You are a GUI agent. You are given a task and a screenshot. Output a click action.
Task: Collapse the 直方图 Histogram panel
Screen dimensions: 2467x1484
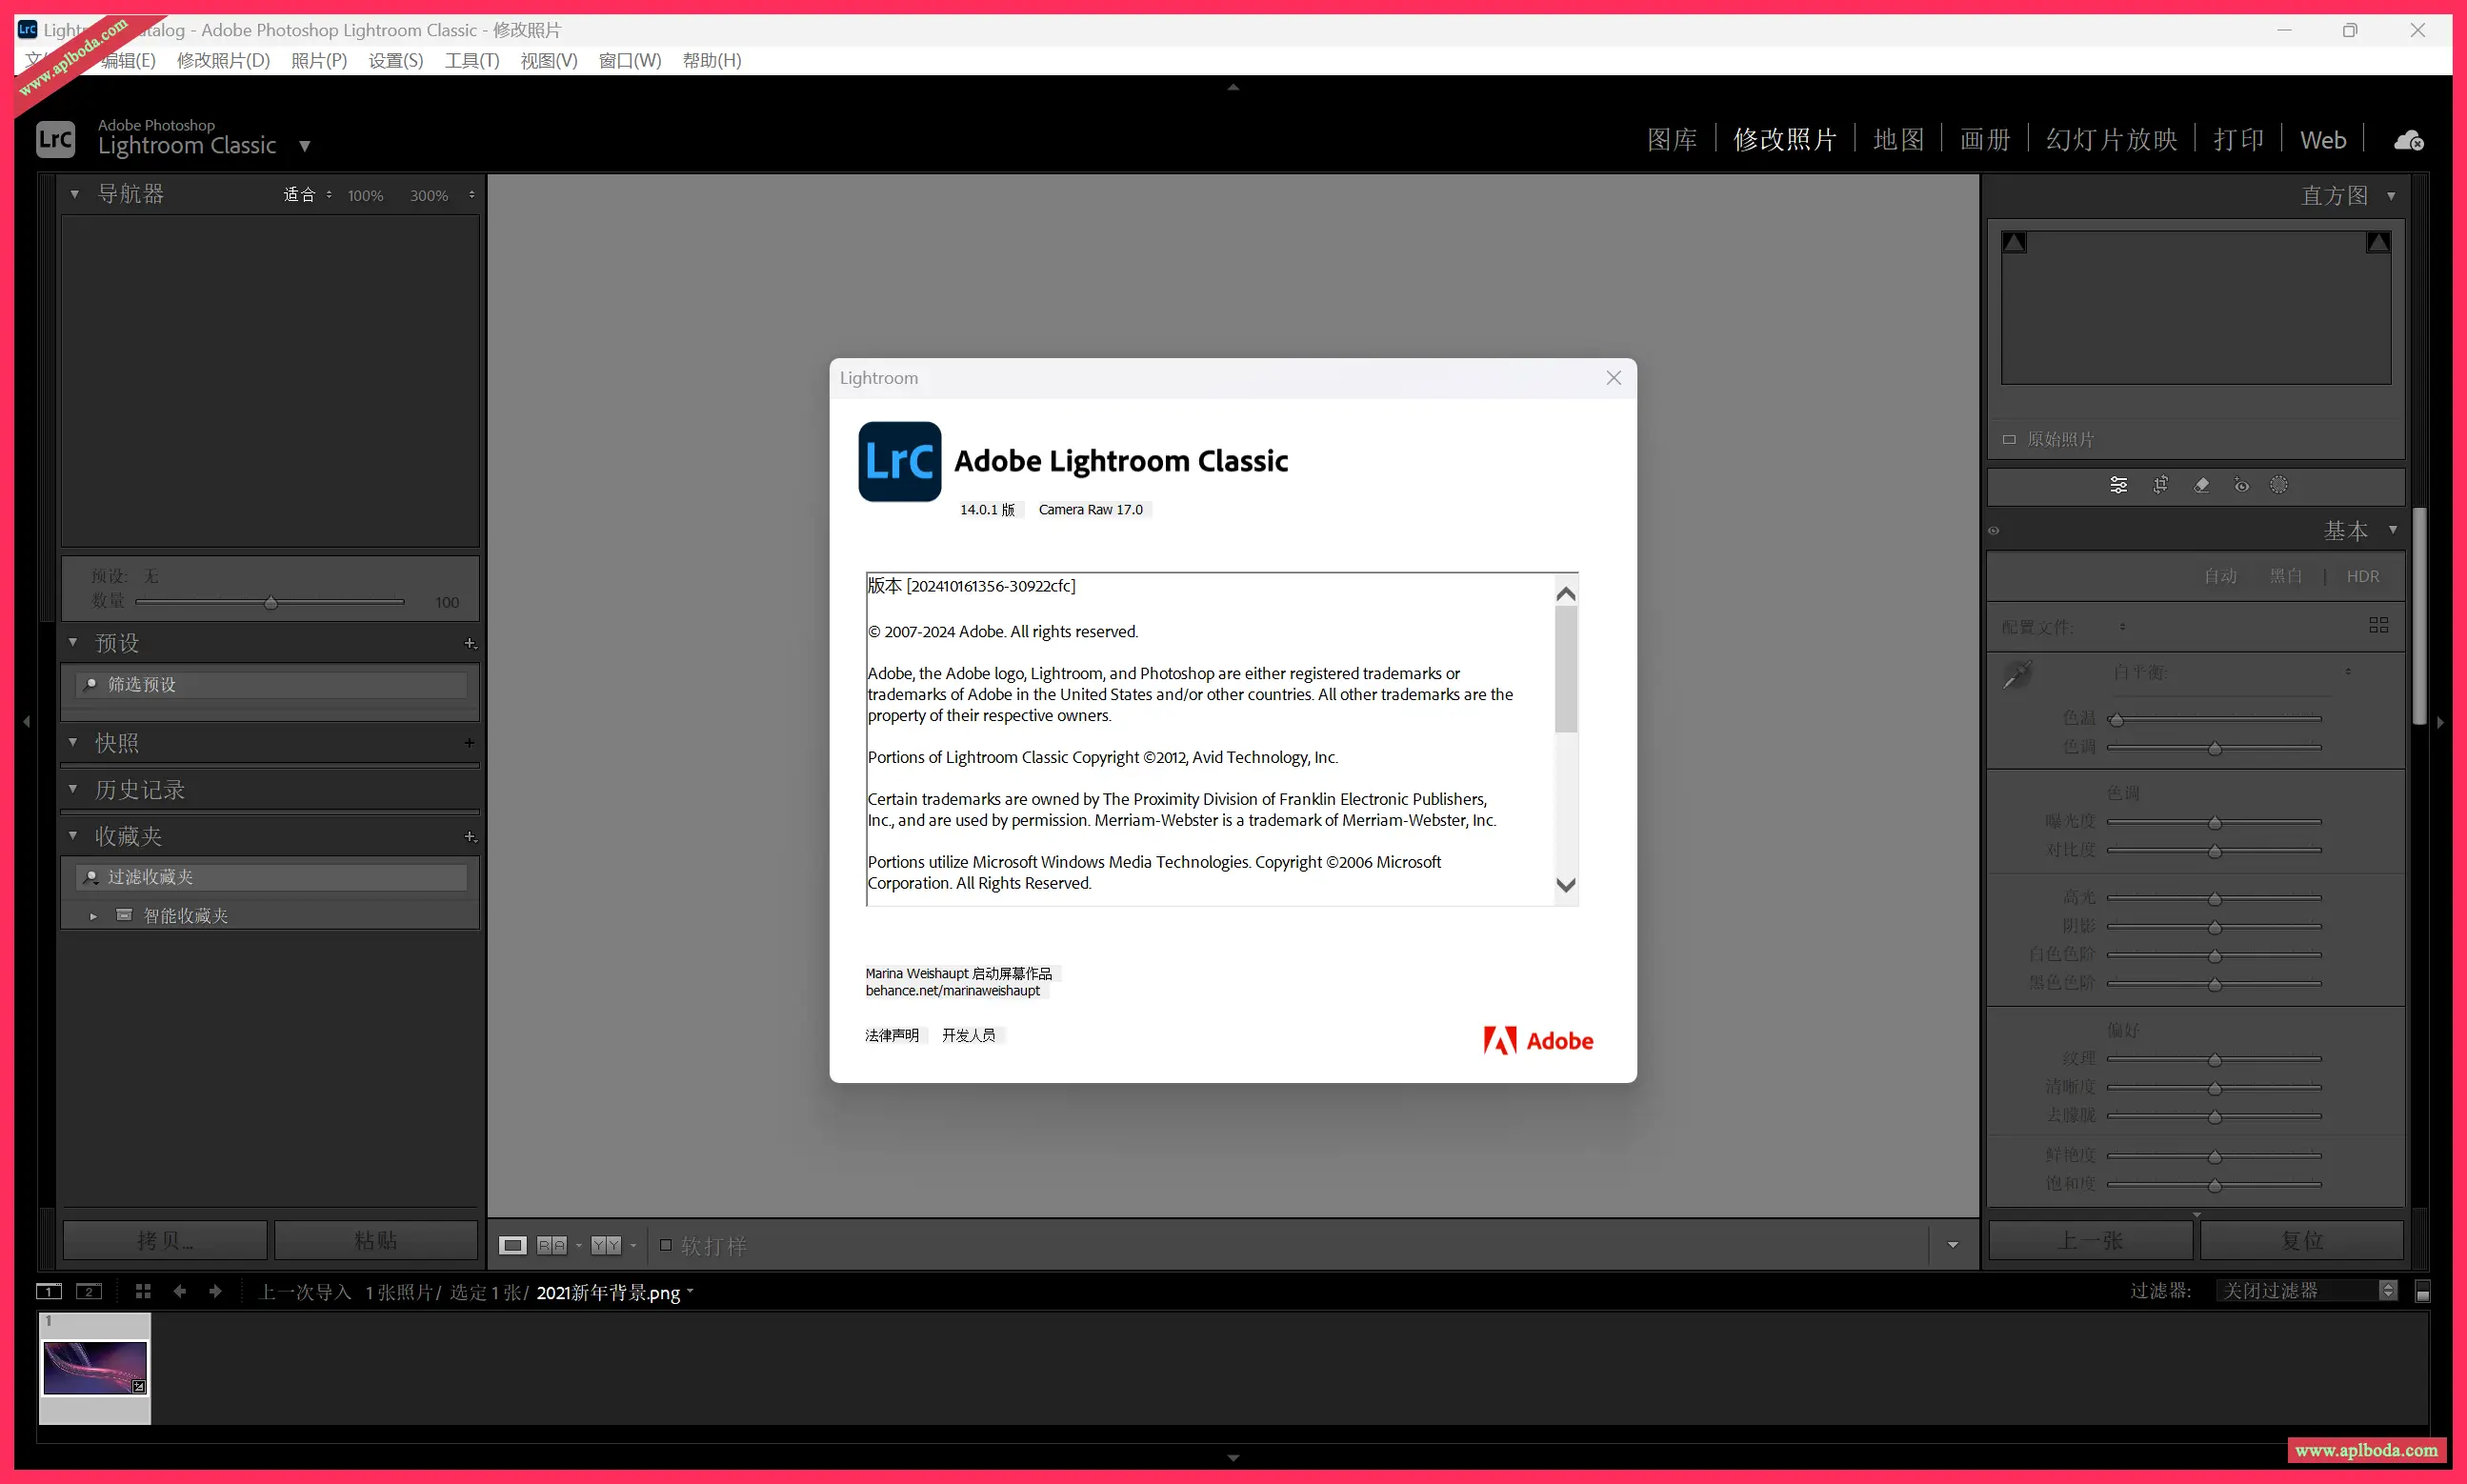[x=2391, y=196]
